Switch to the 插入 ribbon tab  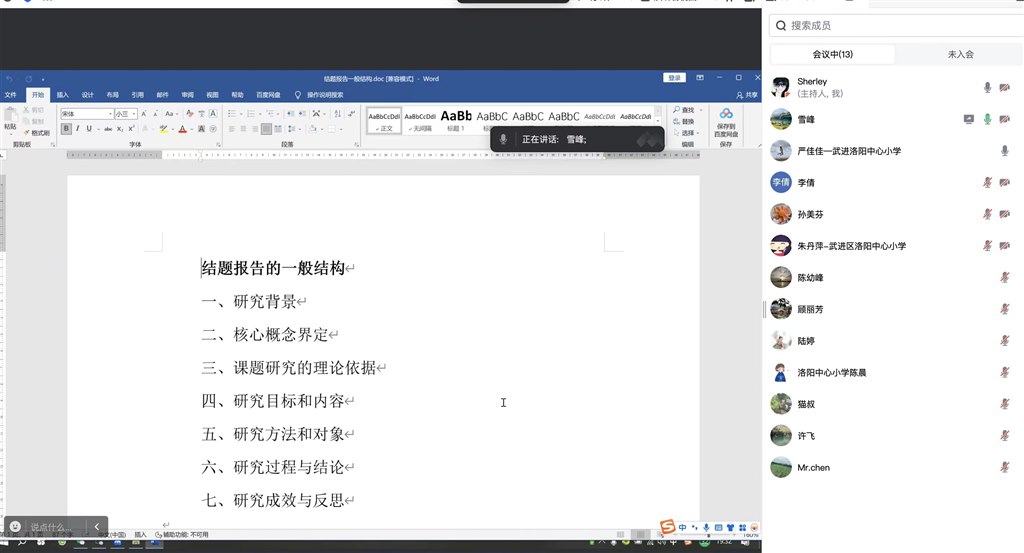point(63,95)
